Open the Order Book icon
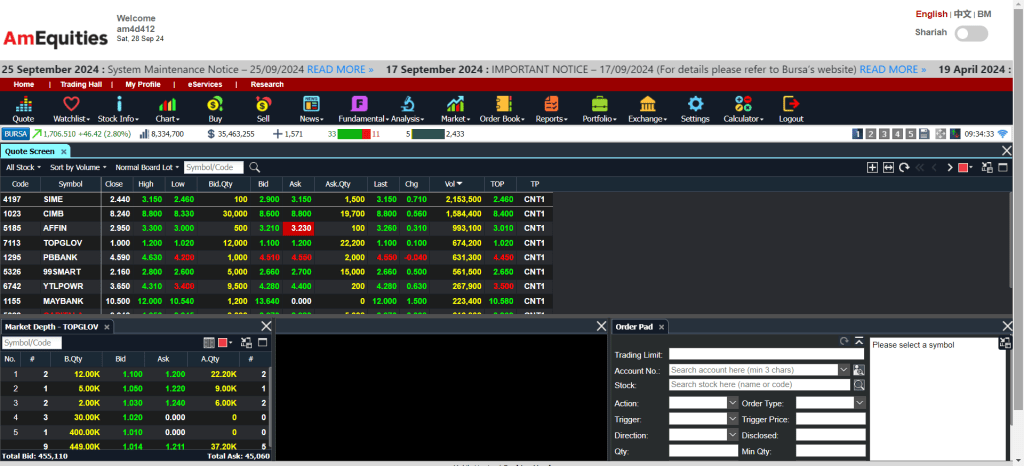This screenshot has width=1024, height=466. [x=501, y=108]
